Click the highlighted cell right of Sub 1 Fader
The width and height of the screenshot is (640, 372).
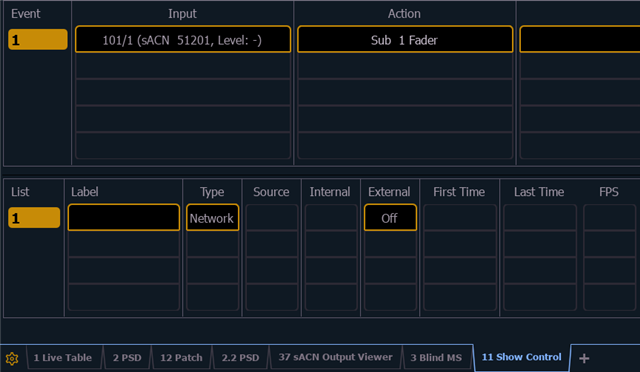[x=580, y=40]
